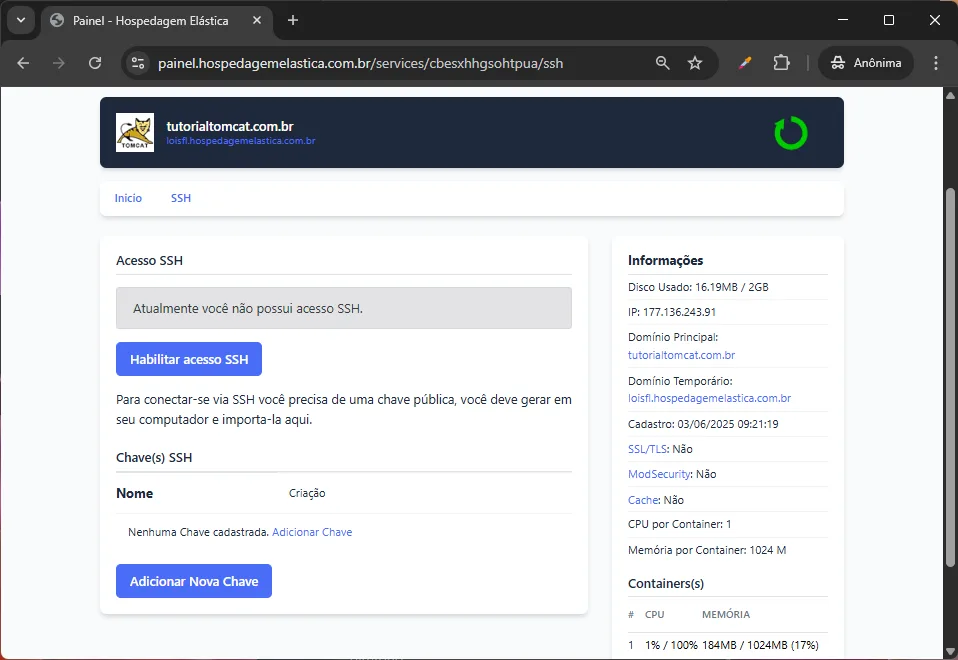The width and height of the screenshot is (958, 660).
Task: Click the tutorialtomcat.com.br header title
Action: click(230, 126)
